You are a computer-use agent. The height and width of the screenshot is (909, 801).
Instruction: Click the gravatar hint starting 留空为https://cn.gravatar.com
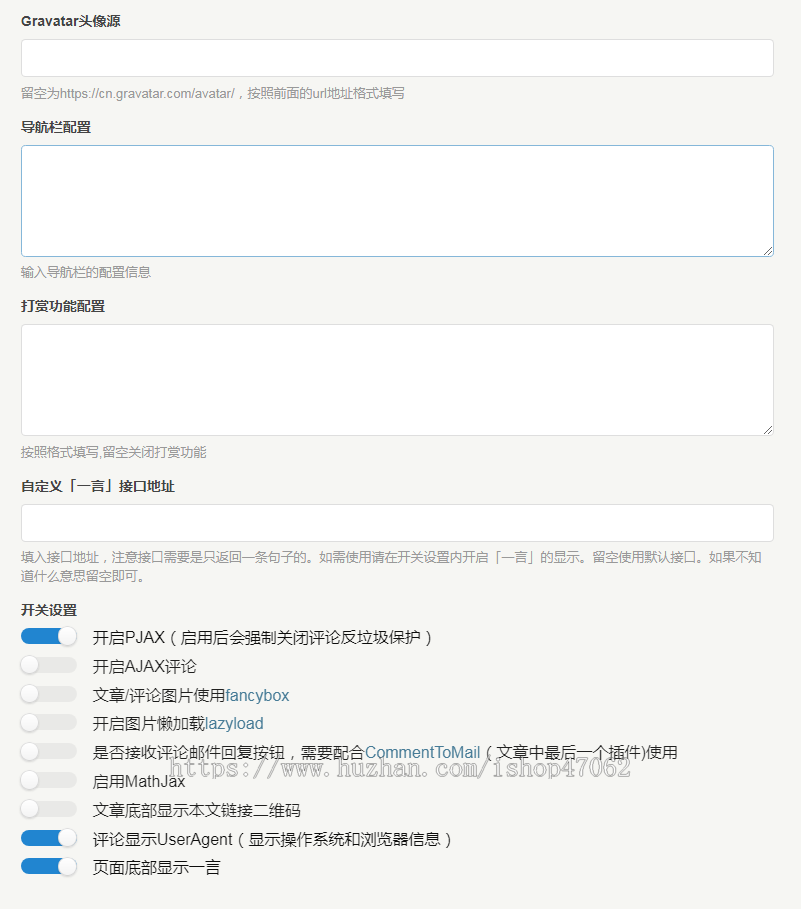point(213,93)
